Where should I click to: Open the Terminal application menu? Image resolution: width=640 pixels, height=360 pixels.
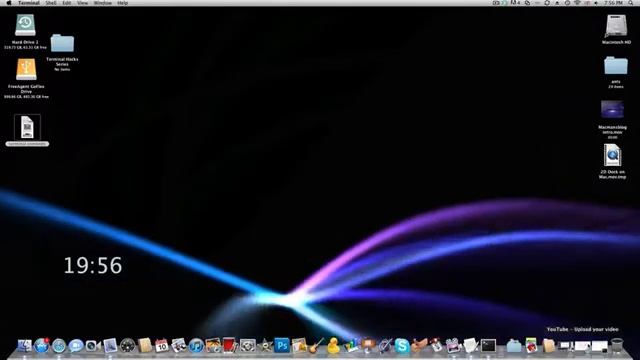29,3
